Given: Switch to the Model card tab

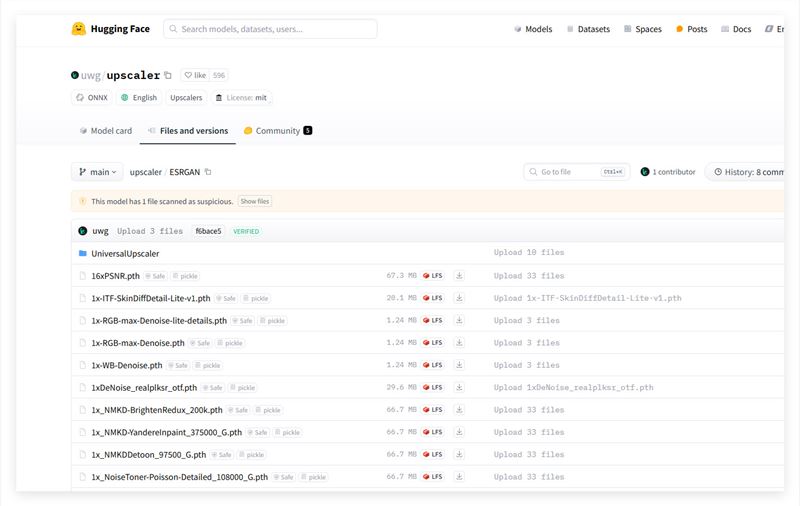Looking at the screenshot, I should click(x=106, y=131).
